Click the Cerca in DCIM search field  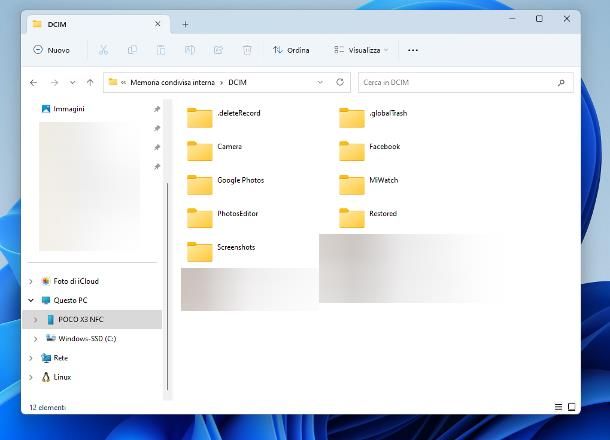466,82
